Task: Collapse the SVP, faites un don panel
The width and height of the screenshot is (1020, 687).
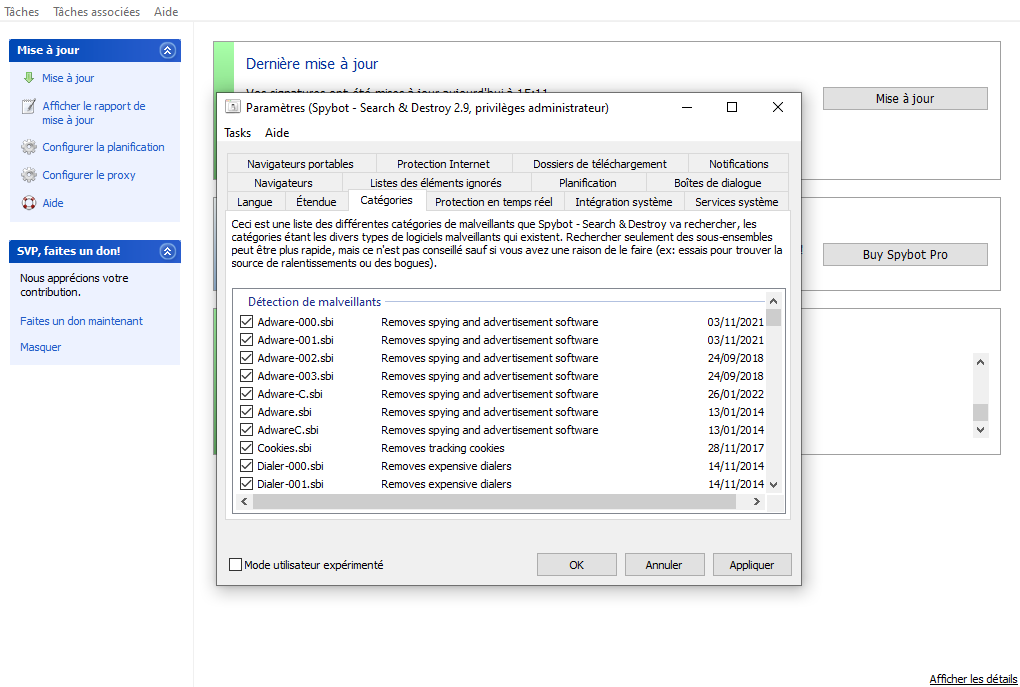Action: coord(168,251)
